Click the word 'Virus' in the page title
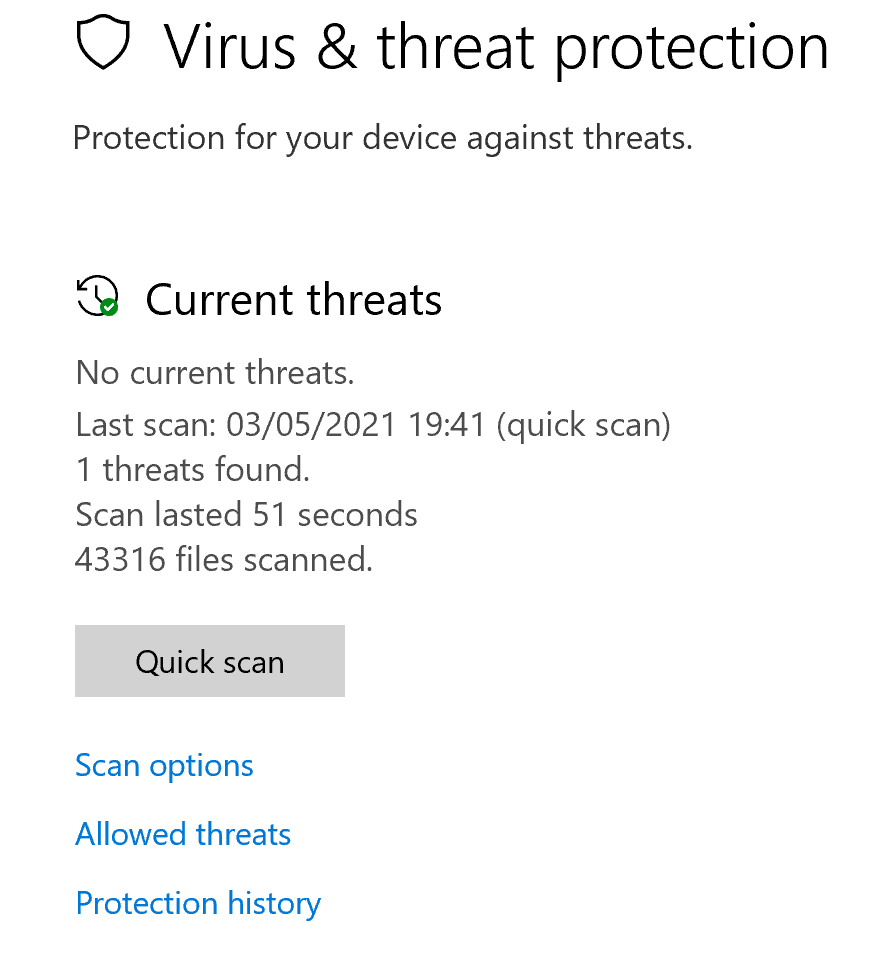Image resolution: width=879 pixels, height=958 pixels. (230, 47)
